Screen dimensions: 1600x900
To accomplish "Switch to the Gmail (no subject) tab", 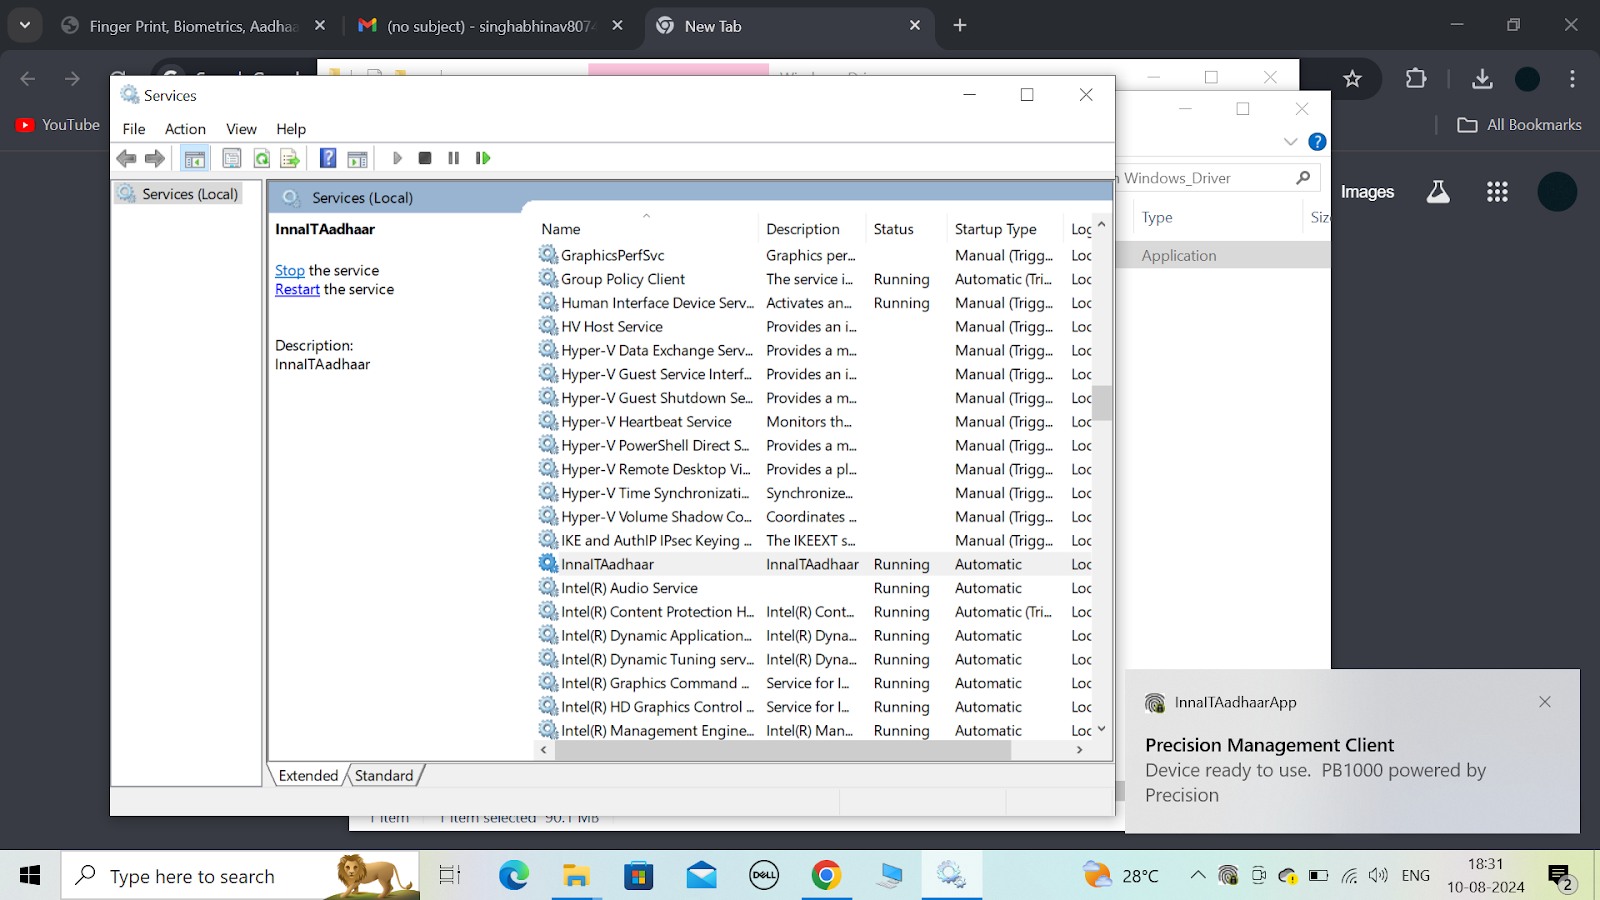I will (x=490, y=26).
